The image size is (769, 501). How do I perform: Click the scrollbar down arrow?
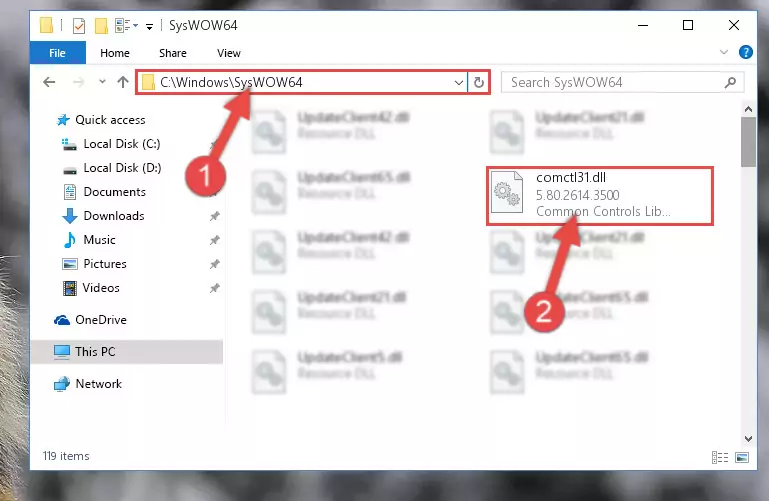point(748,439)
